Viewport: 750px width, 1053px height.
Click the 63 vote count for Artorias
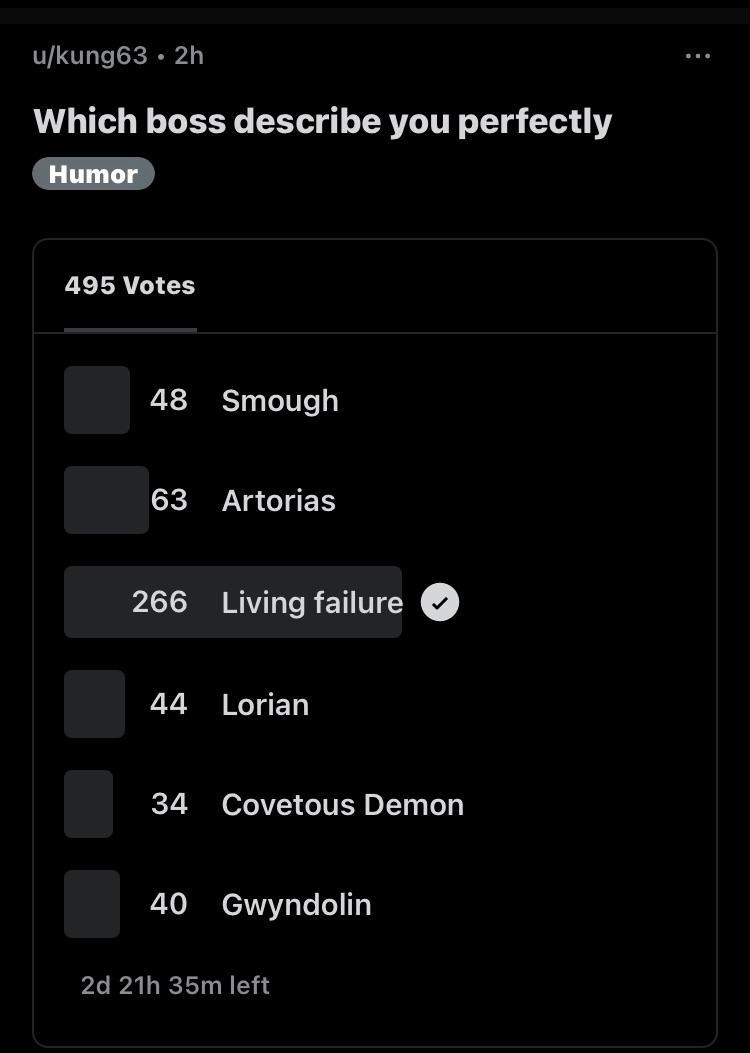point(169,500)
